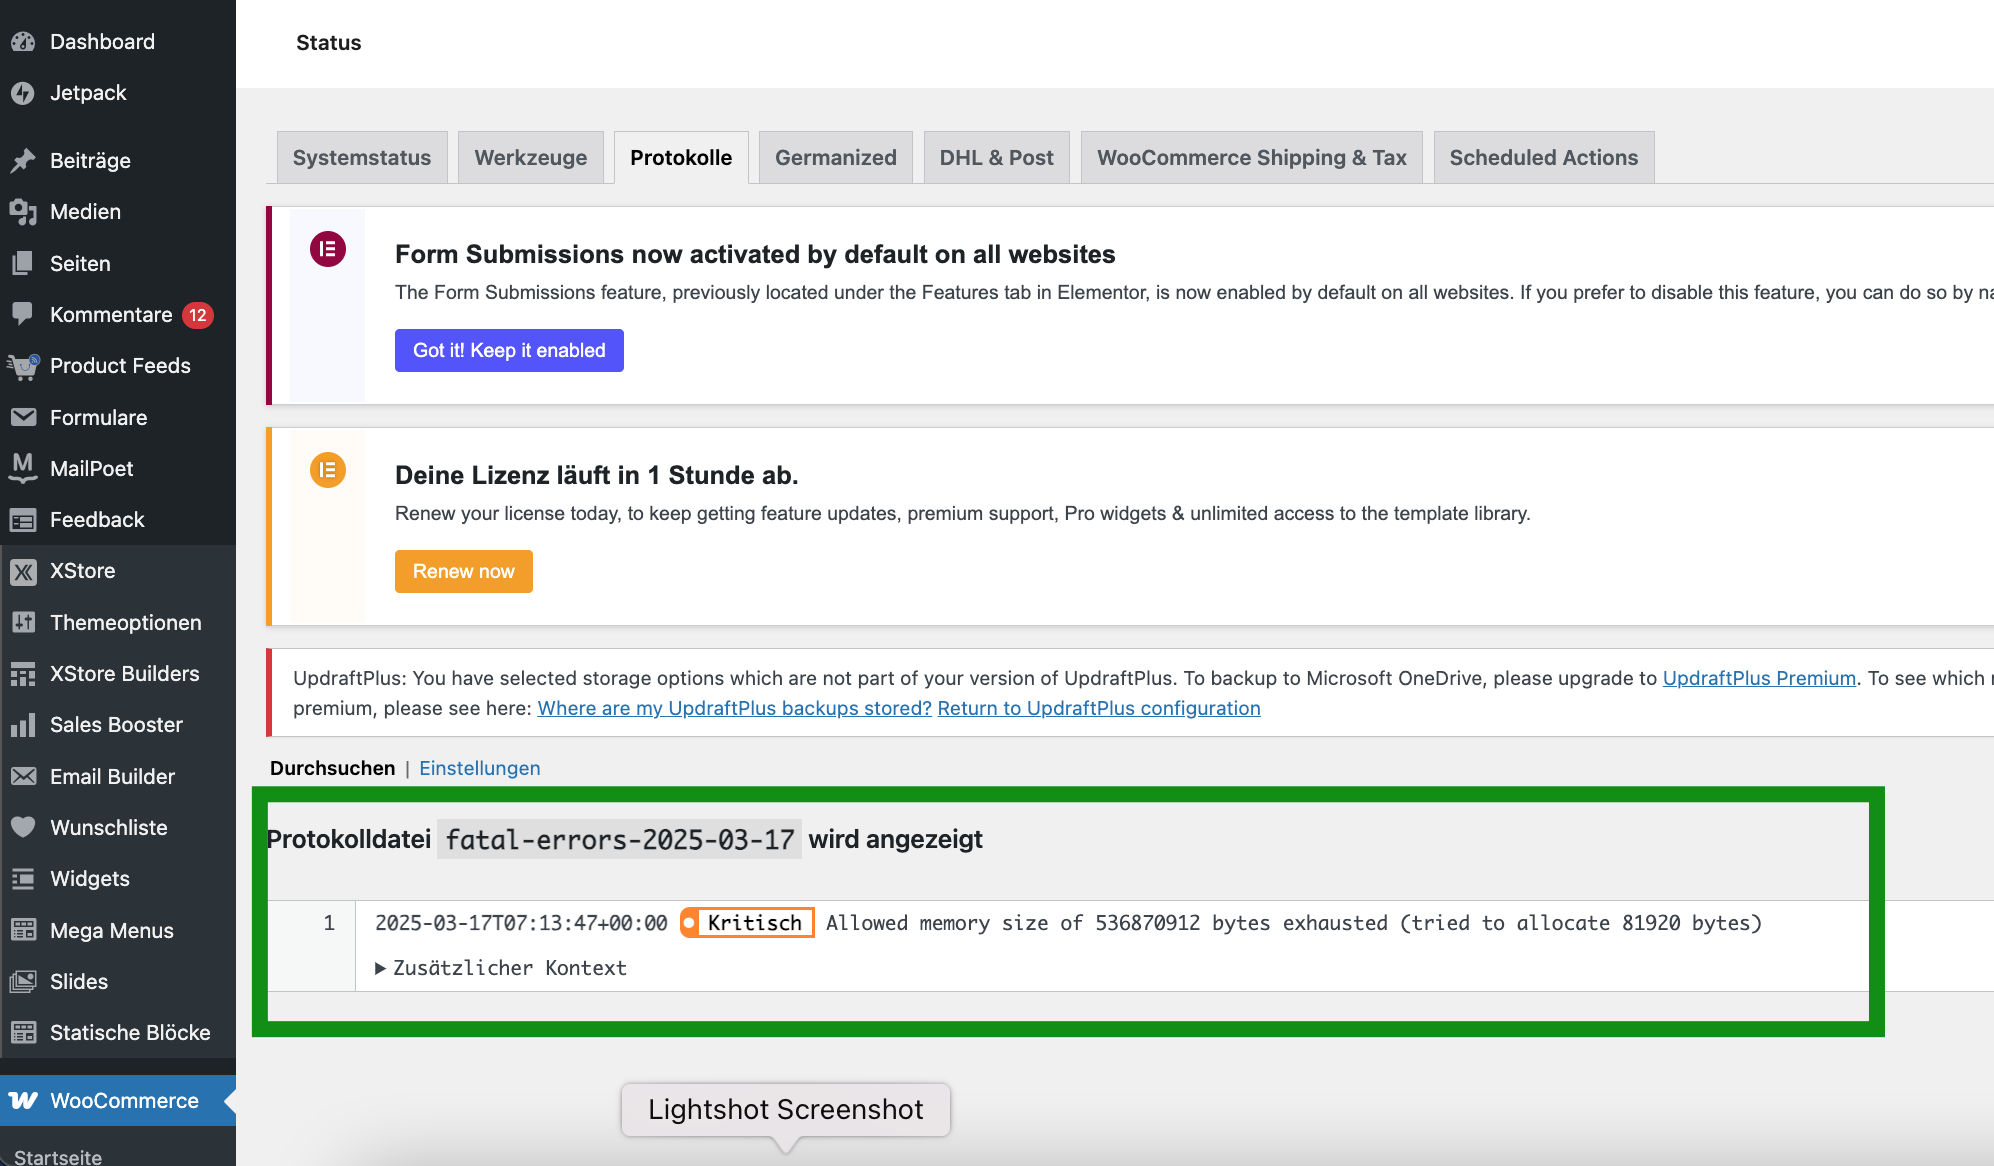
Task: Click log line number 1
Action: point(329,923)
